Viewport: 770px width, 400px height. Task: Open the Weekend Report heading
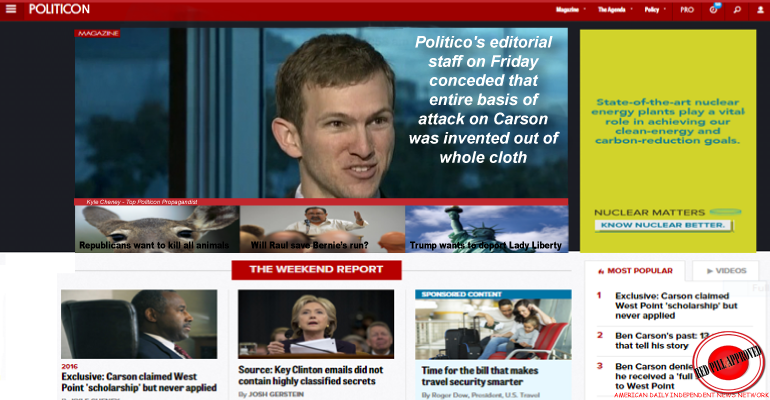click(316, 269)
